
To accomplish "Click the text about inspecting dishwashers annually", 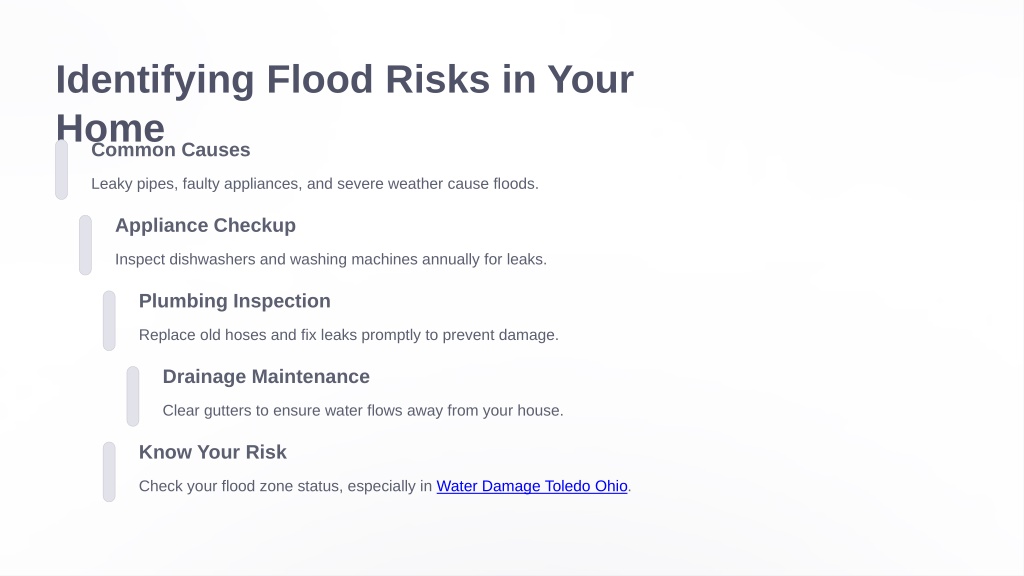I will pyautogui.click(x=330, y=259).
